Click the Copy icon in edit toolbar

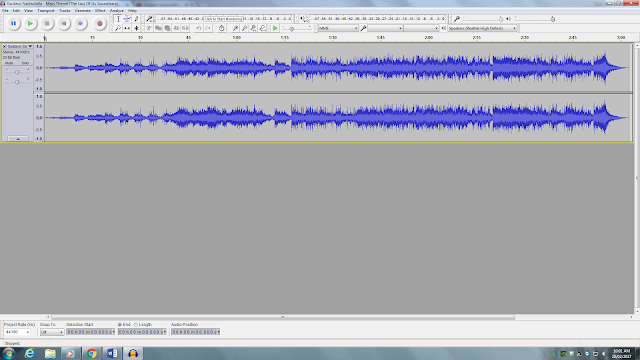[x=158, y=28]
